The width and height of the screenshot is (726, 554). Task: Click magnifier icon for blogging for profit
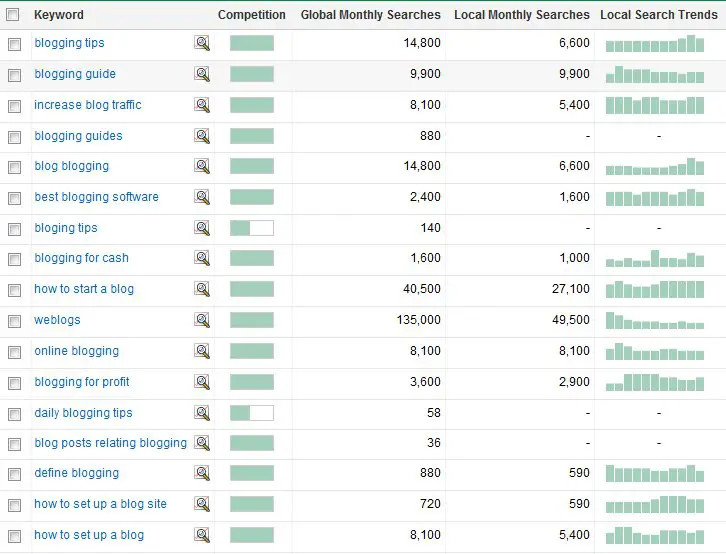point(202,382)
